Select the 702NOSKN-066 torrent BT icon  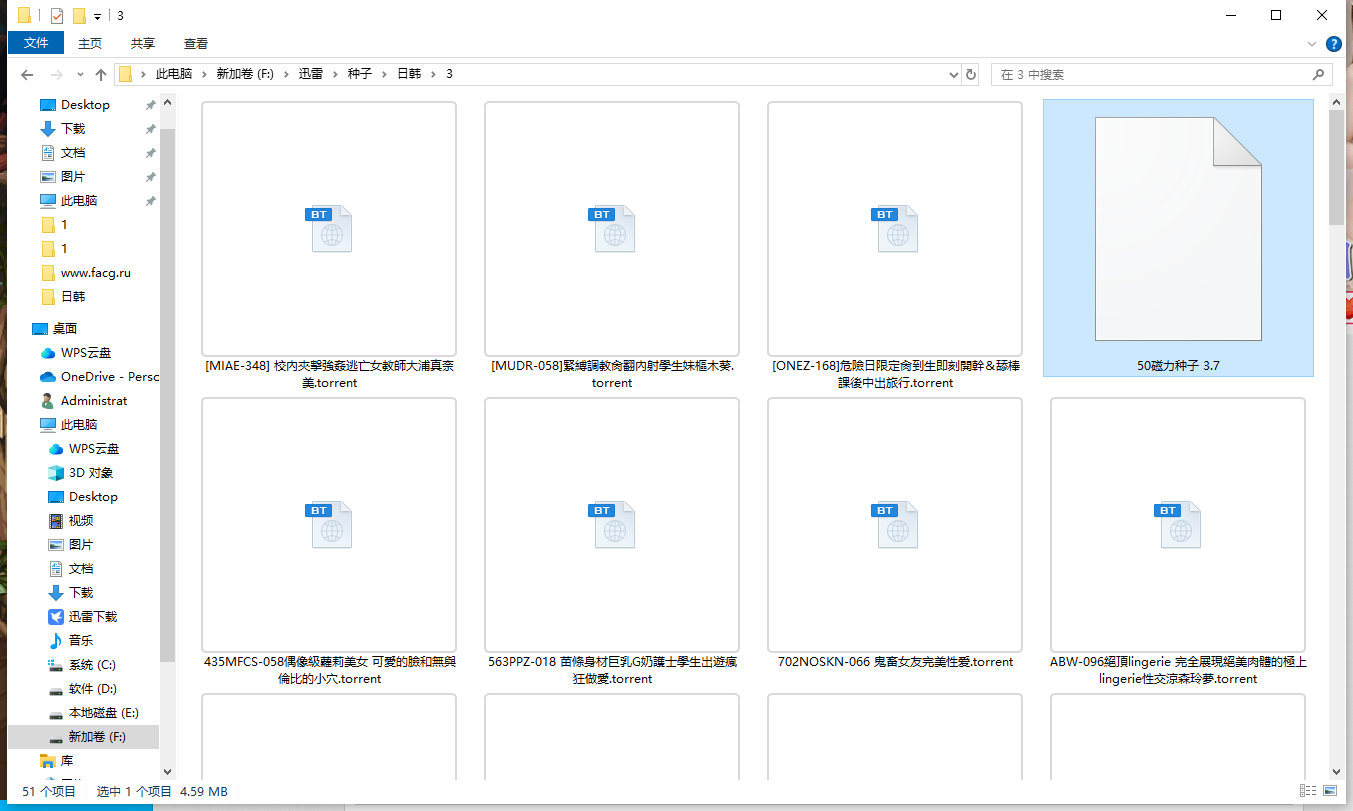pos(895,524)
